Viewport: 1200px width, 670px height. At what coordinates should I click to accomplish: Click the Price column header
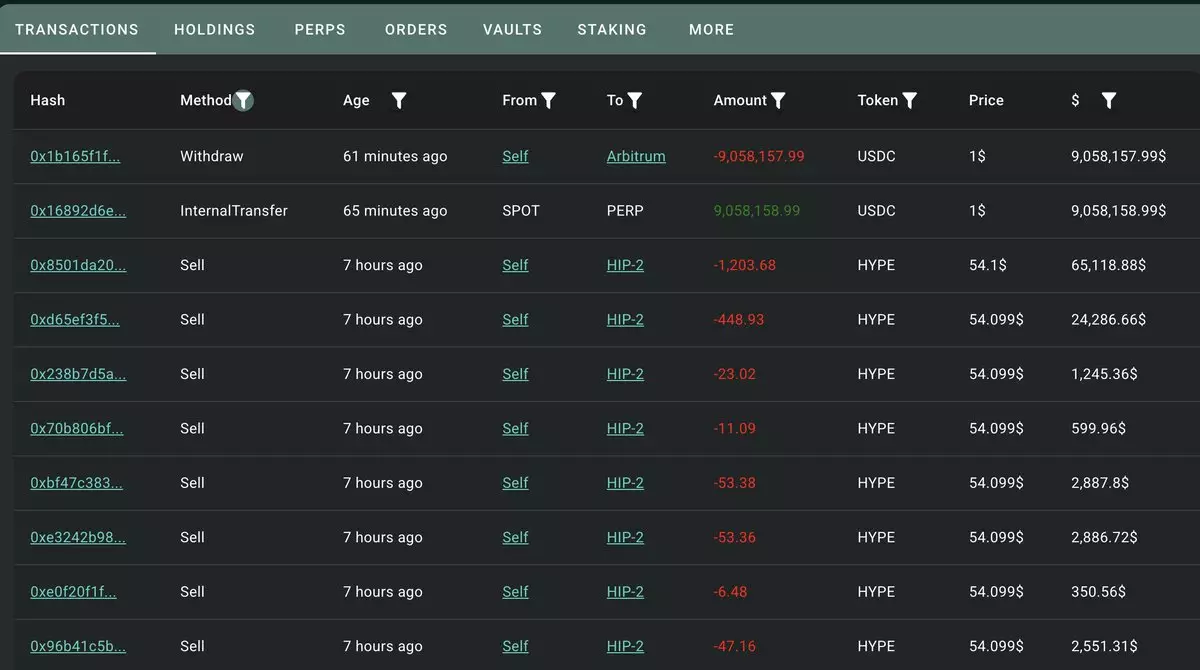986,100
